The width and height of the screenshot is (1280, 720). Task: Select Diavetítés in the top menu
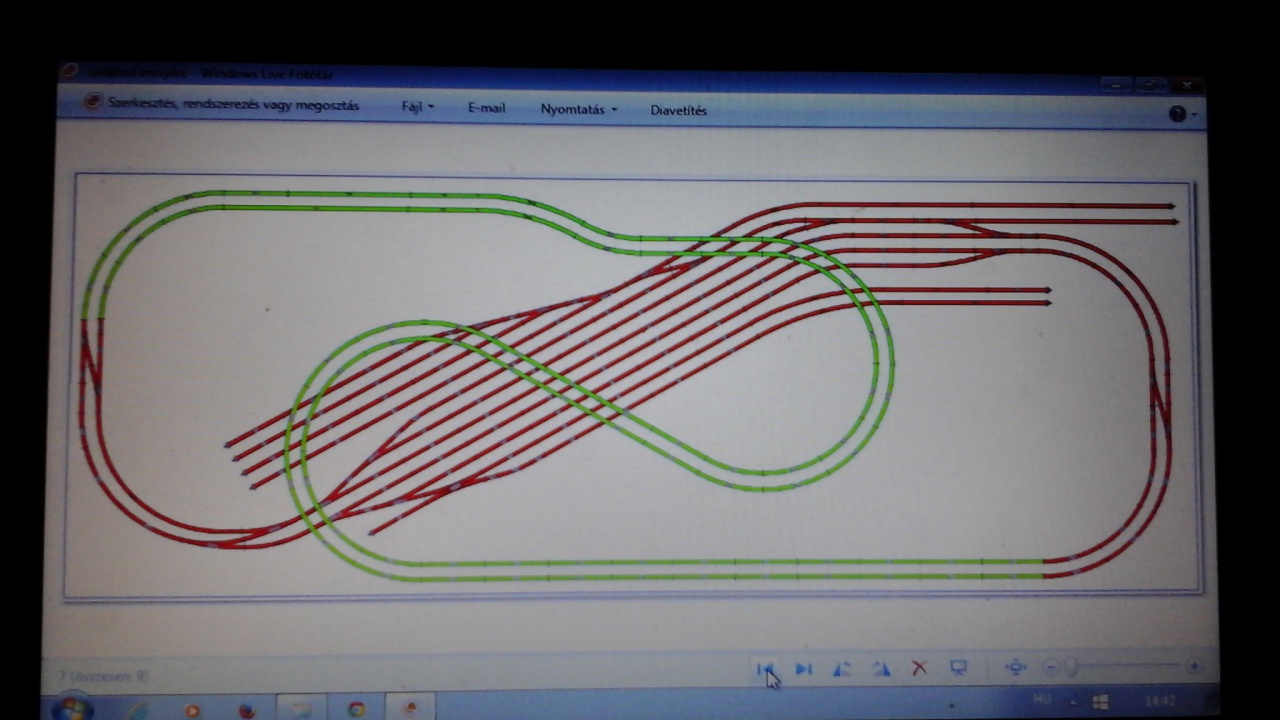[x=678, y=111]
